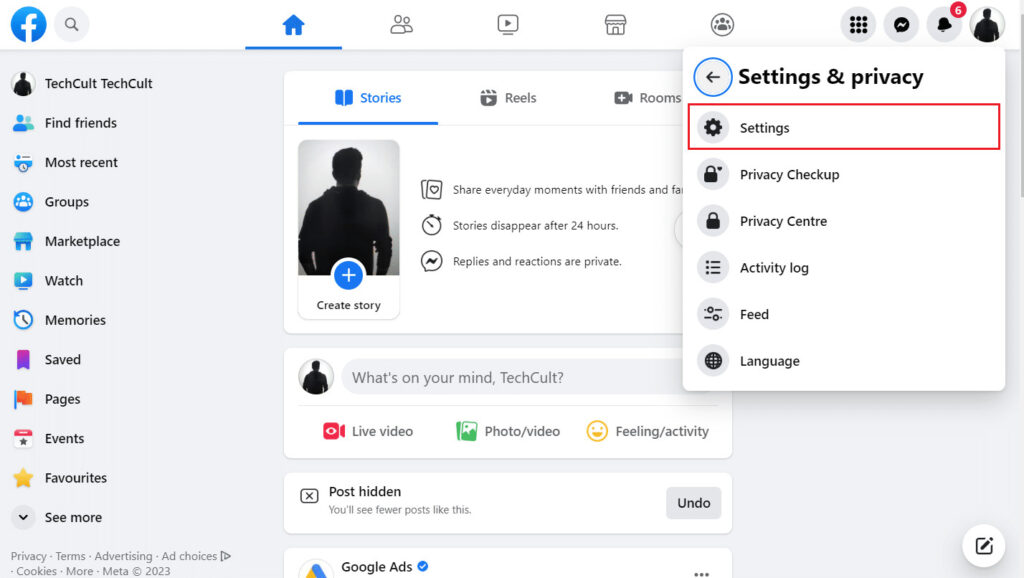Open the account profile picture menu
1024x578 pixels.
(987, 25)
